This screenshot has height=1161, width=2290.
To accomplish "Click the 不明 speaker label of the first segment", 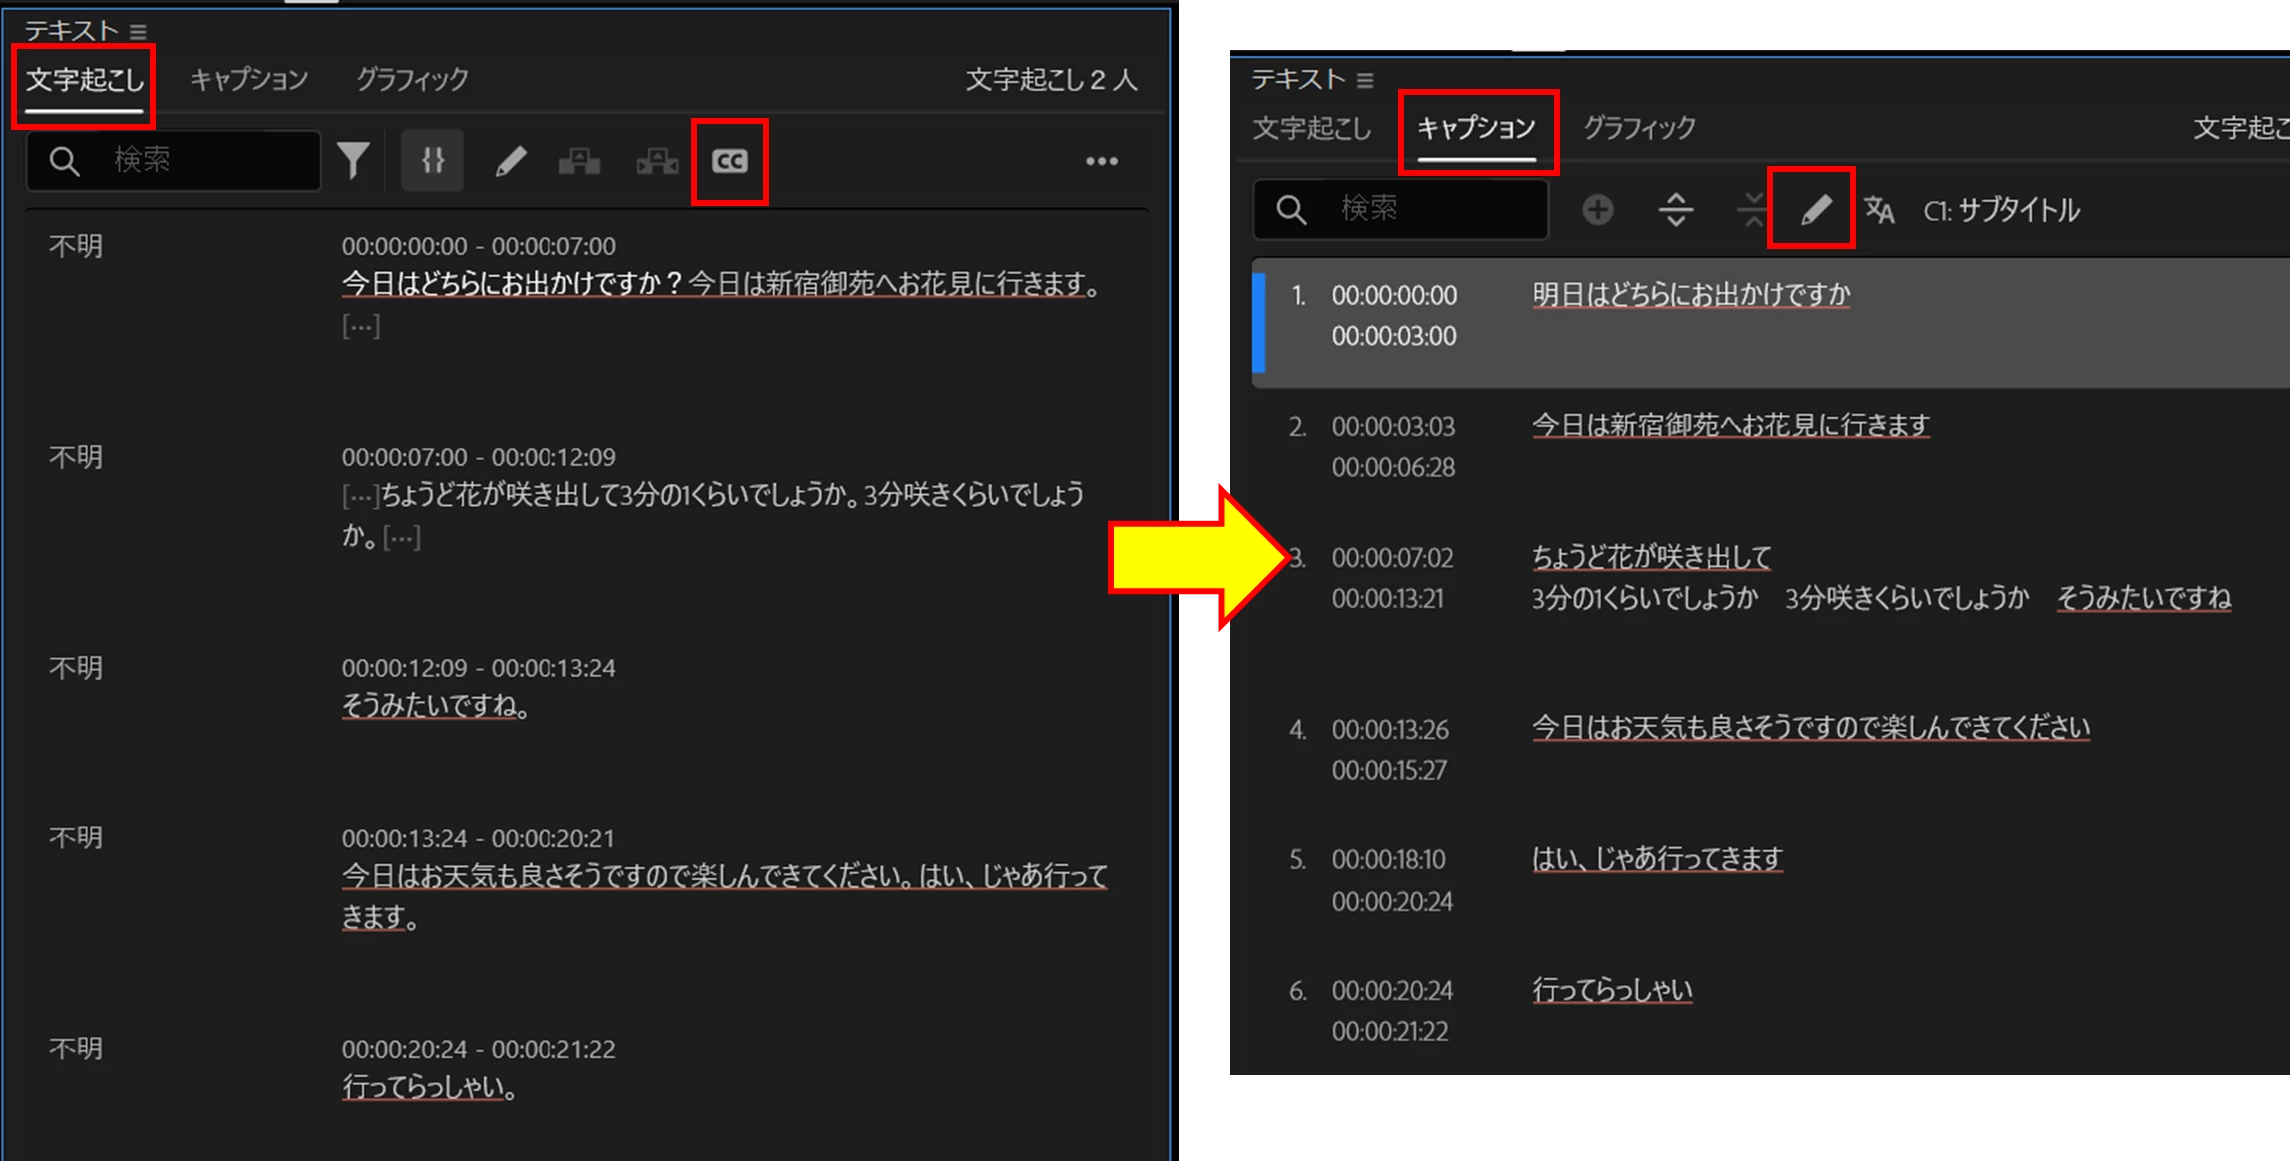I will (76, 246).
